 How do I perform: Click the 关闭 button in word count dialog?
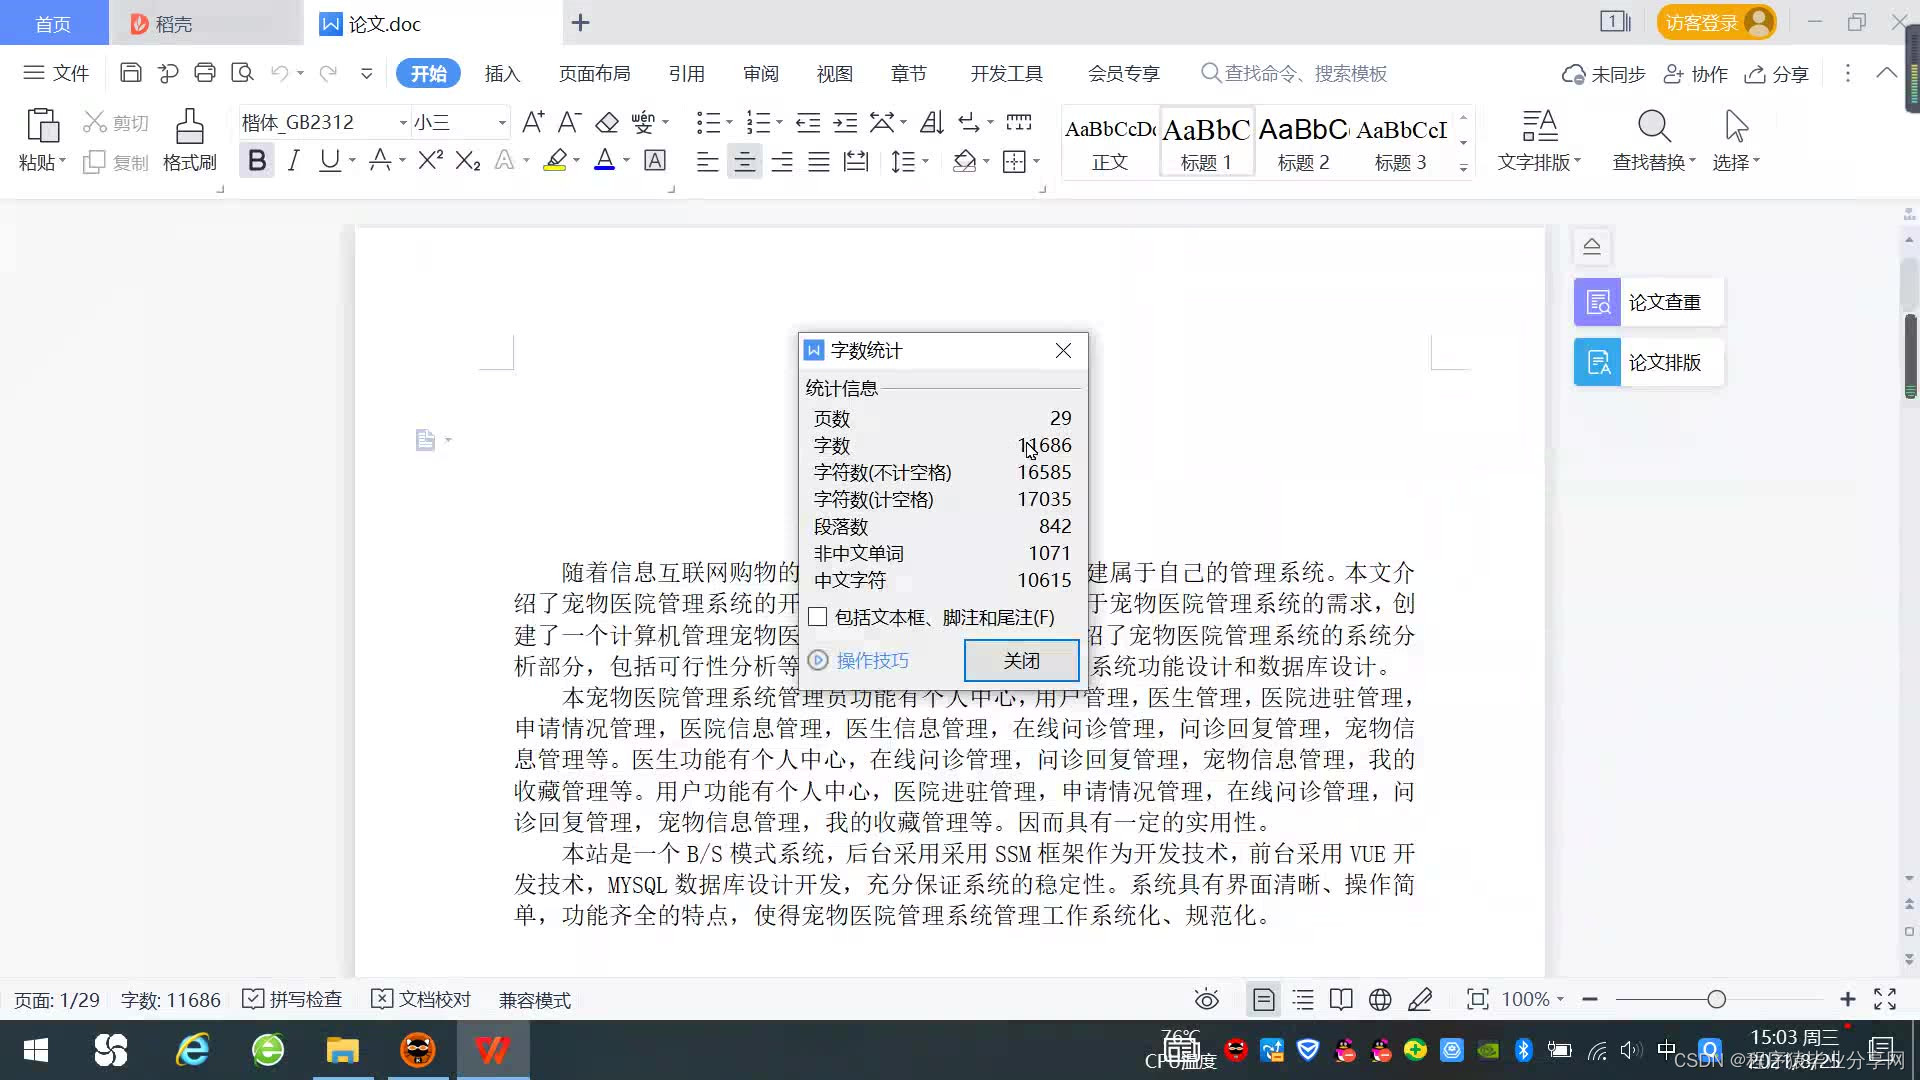coord(1021,660)
